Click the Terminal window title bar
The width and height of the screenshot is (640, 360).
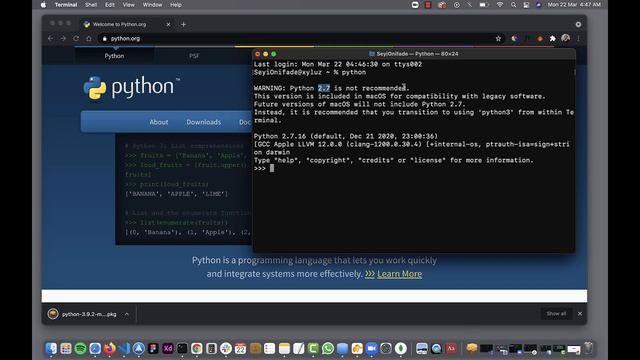[x=414, y=54]
